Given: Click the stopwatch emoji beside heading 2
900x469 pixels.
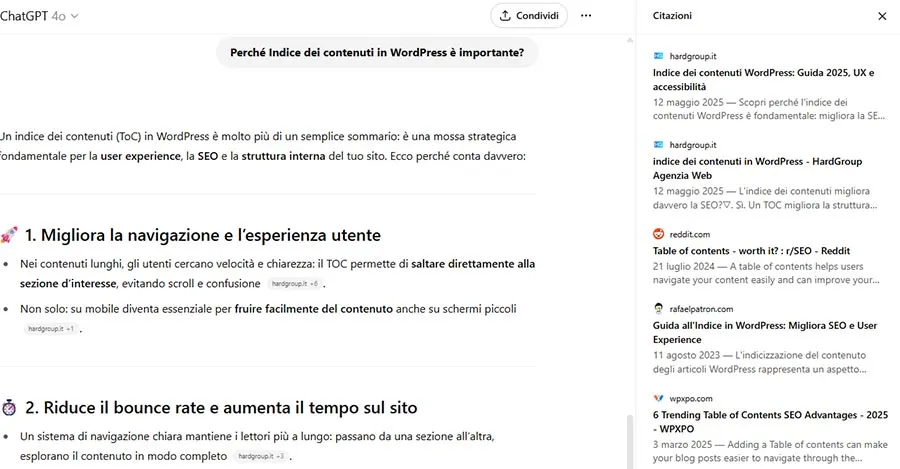Looking at the screenshot, I should click(9, 408).
